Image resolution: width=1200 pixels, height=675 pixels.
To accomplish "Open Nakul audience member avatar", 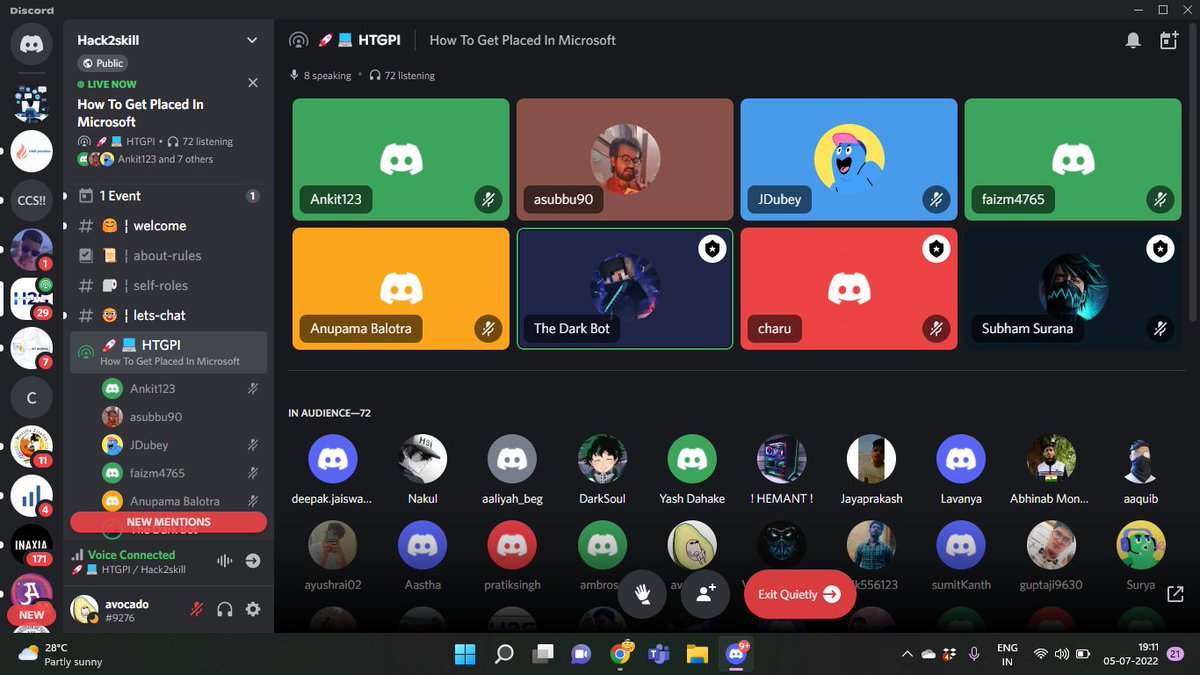I will click(422, 459).
